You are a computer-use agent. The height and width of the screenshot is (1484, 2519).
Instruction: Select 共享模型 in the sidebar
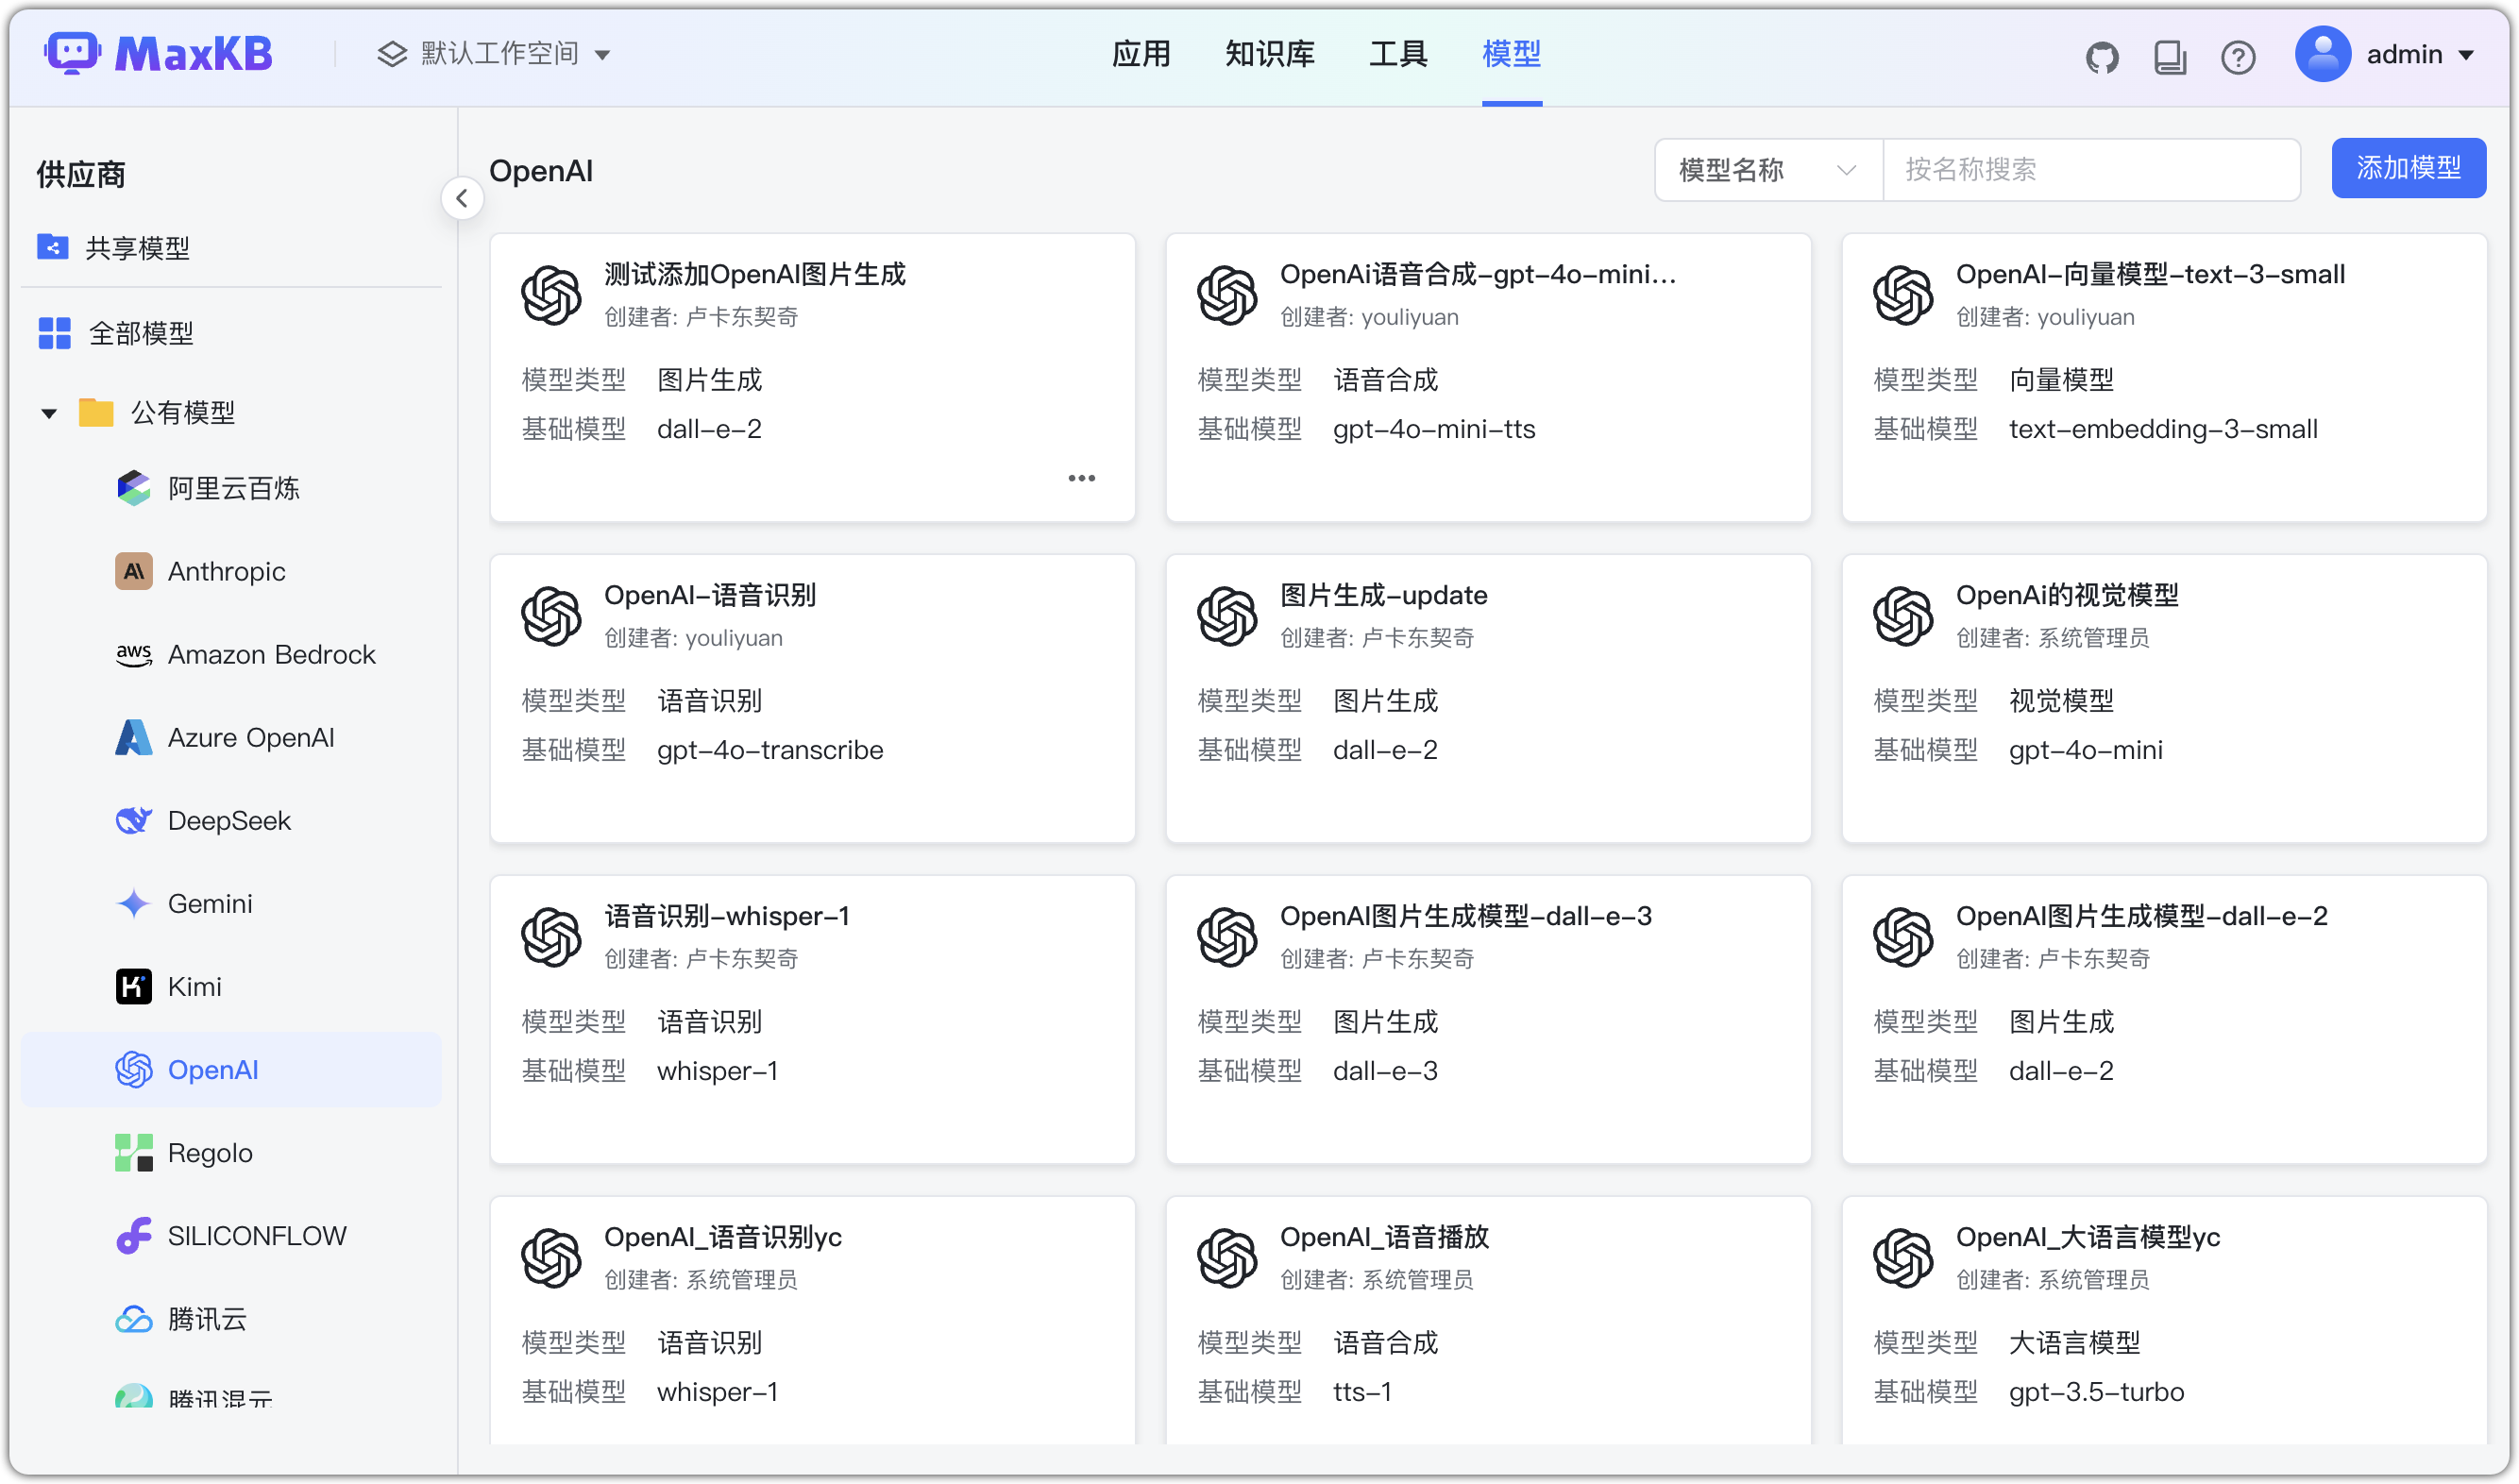(231, 247)
